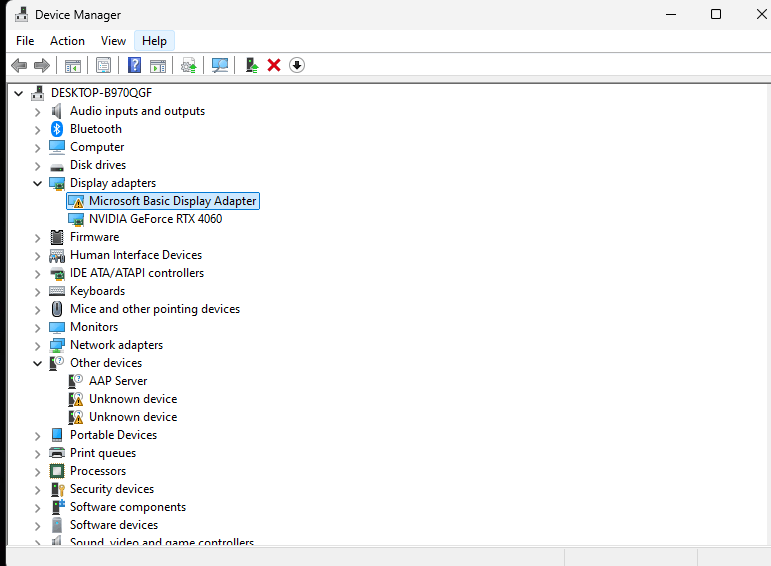Screen dimensions: 771x566
Task: Click the Disable device down-arrow icon
Action: pyautogui.click(x=297, y=65)
